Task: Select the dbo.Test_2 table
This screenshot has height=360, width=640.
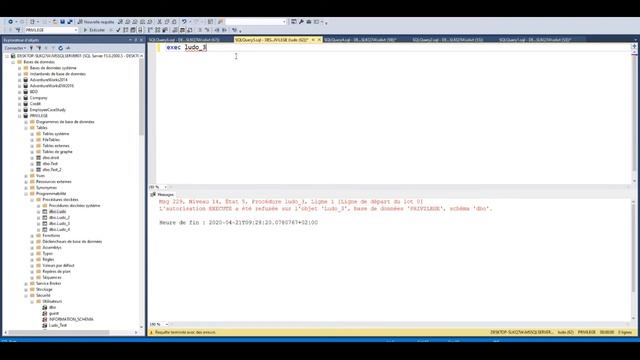Action: [x=52, y=169]
